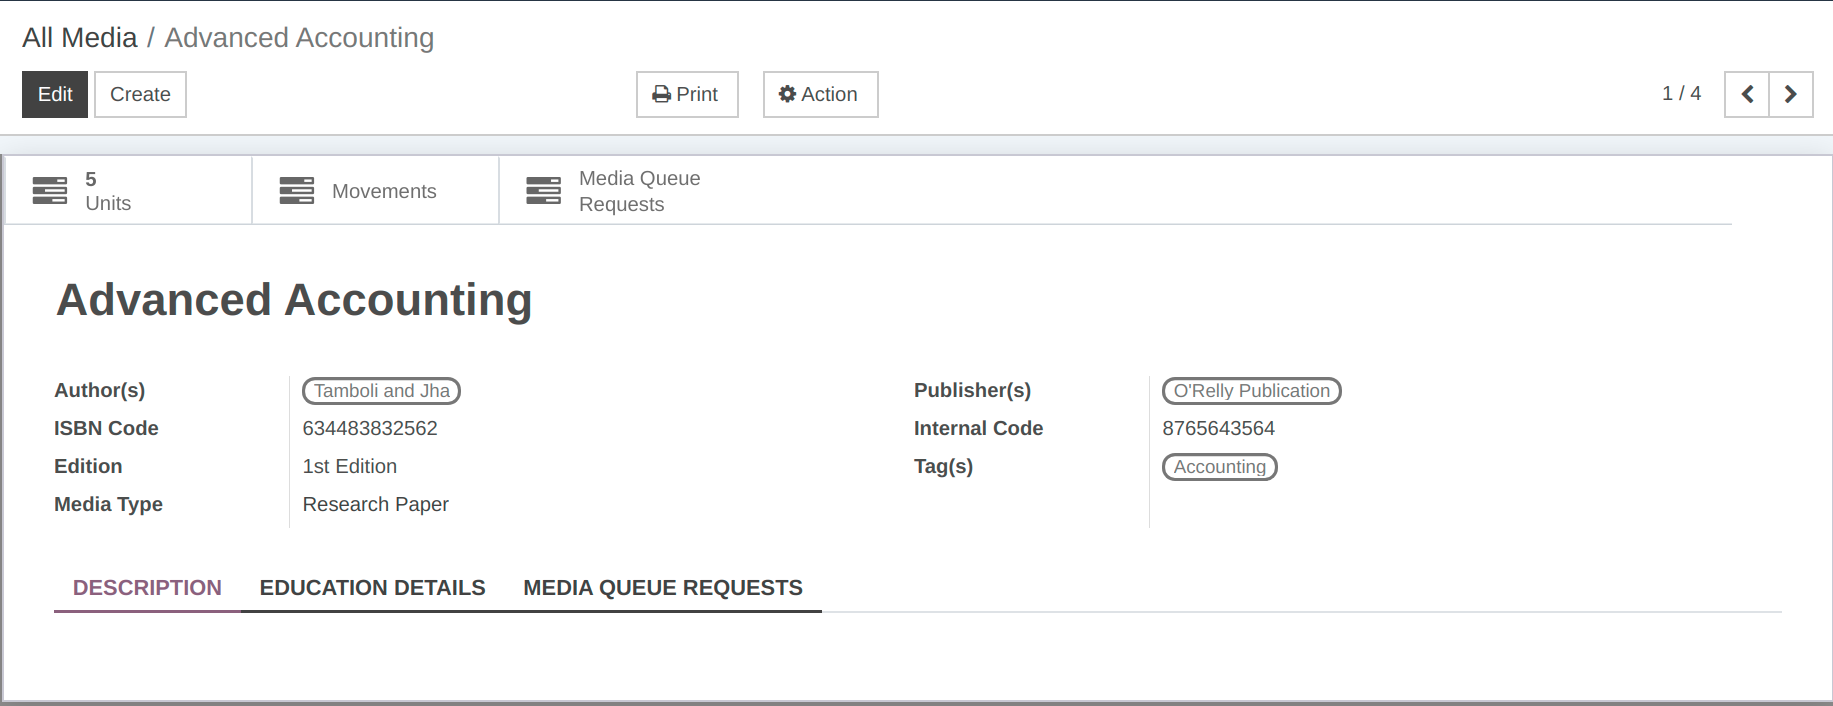
Task: Click the Media Type label
Action: [108, 504]
